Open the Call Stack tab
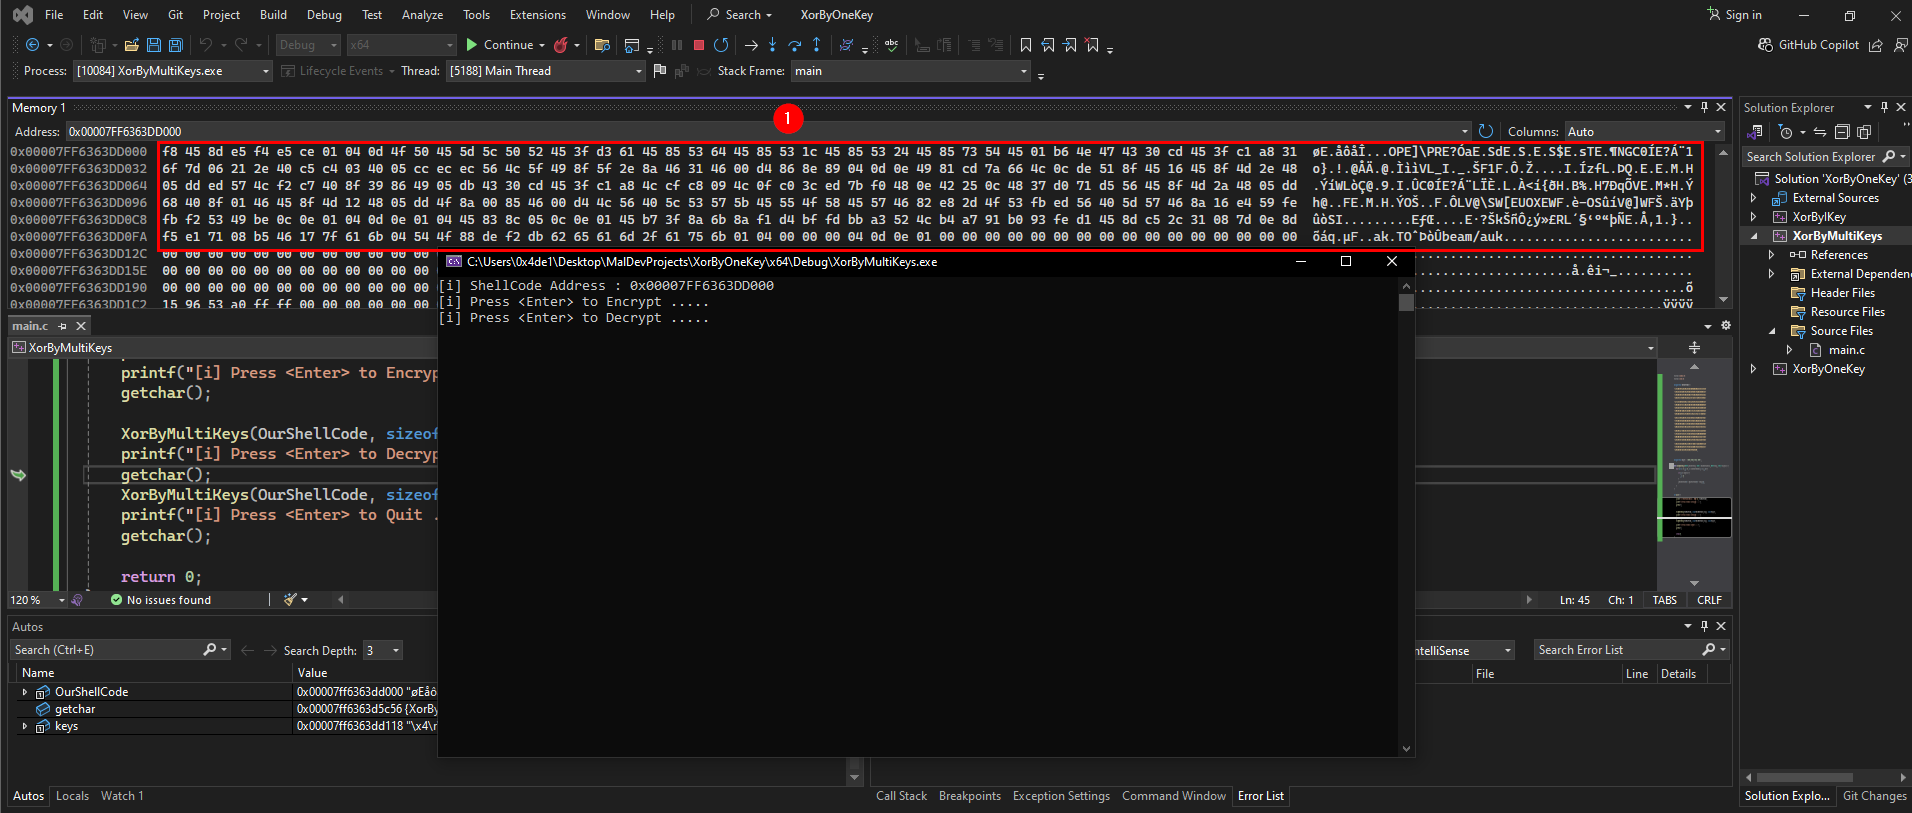1912x813 pixels. [x=901, y=796]
